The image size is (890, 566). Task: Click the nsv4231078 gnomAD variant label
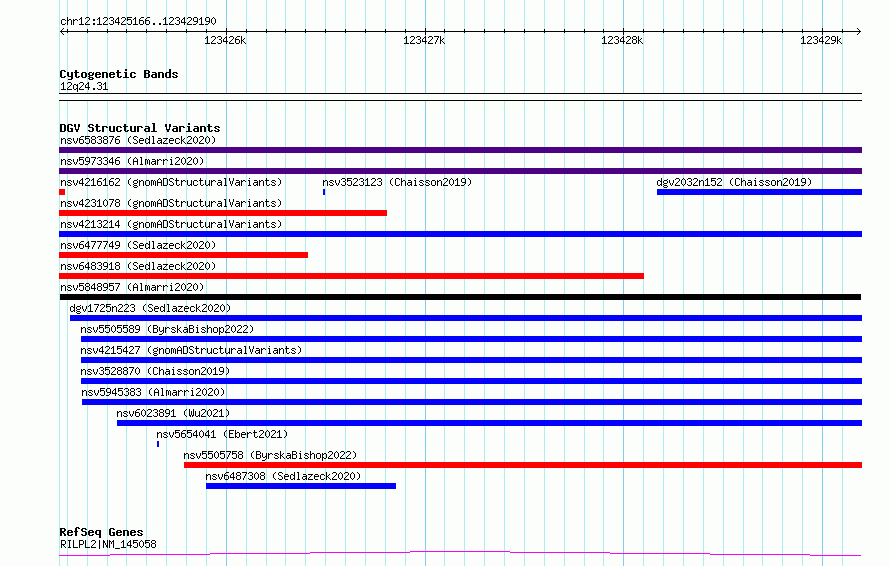click(171, 203)
